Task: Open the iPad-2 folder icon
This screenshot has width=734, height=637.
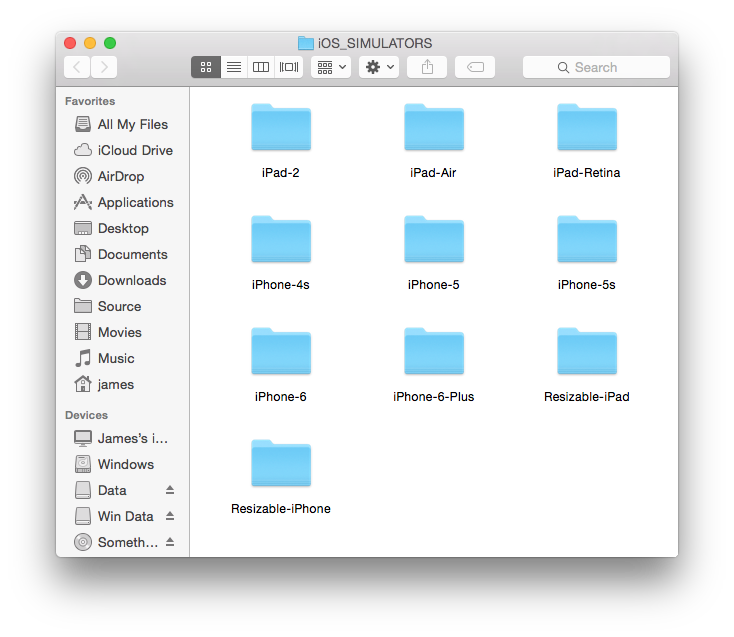Action: coord(281,127)
